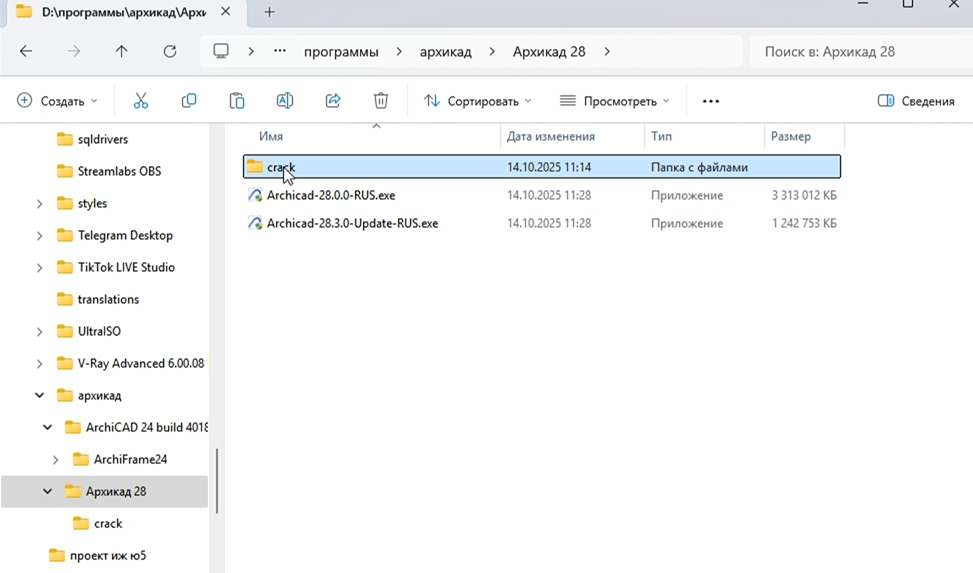Image resolution: width=973 pixels, height=573 pixels.
Task: Click the This PC monitor icon in address bar
Action: (221, 52)
